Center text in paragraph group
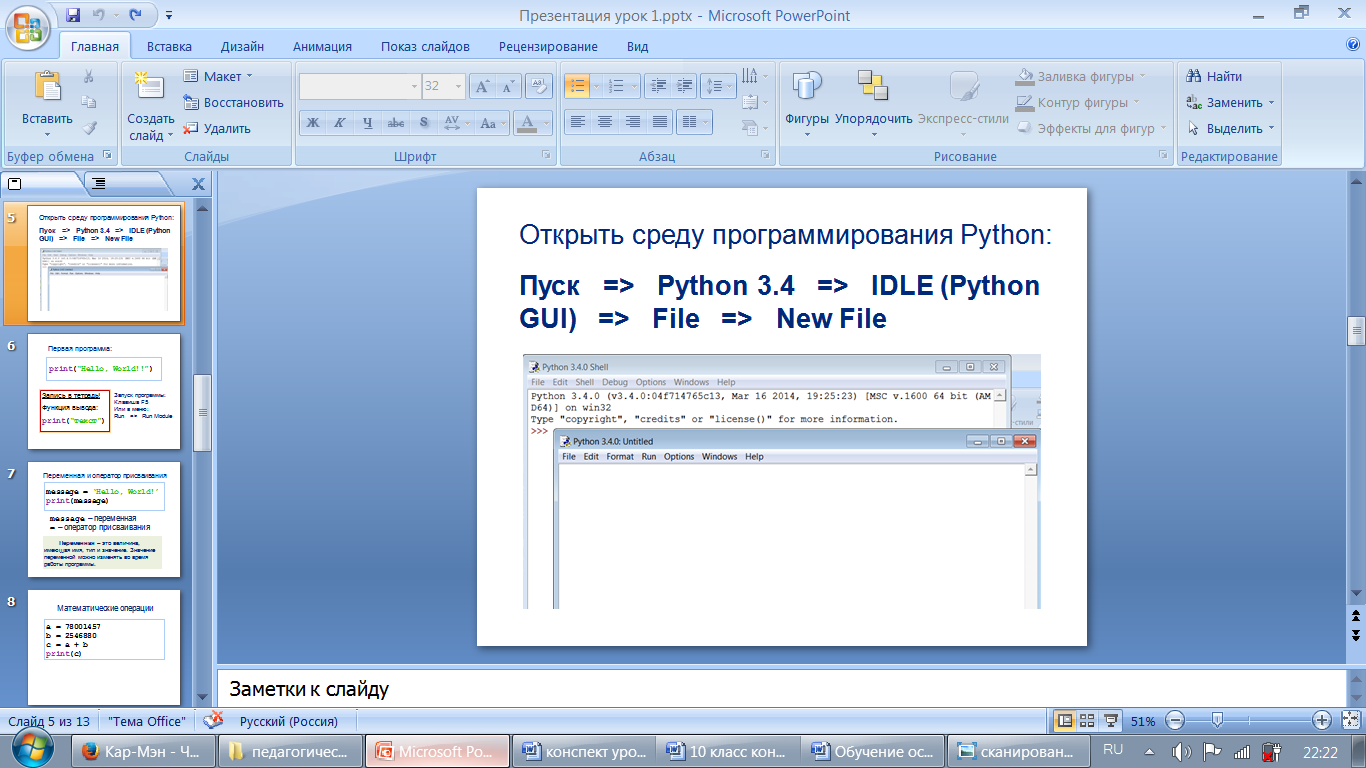1366x768 pixels. pyautogui.click(x=604, y=122)
